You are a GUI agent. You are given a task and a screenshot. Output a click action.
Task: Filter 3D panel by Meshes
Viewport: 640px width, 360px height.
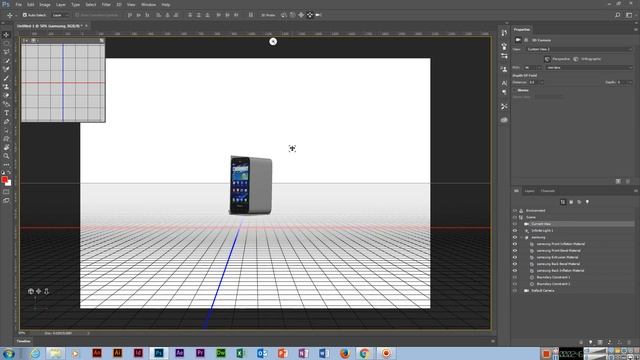[x=571, y=202]
